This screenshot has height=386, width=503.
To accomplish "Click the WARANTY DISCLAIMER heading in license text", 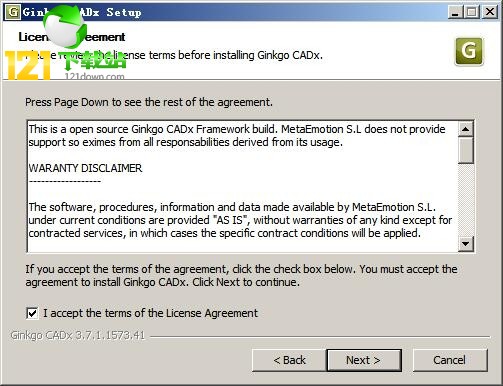I will tap(85, 168).
